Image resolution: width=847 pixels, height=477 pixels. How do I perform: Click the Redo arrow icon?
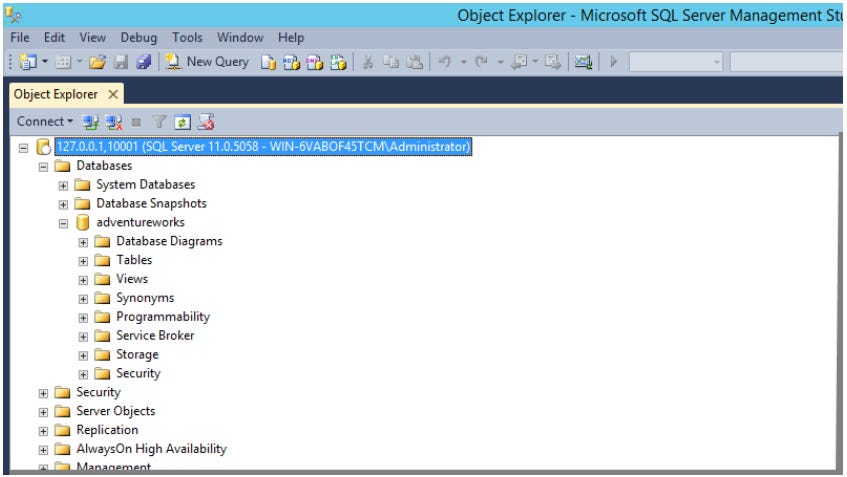[481, 62]
